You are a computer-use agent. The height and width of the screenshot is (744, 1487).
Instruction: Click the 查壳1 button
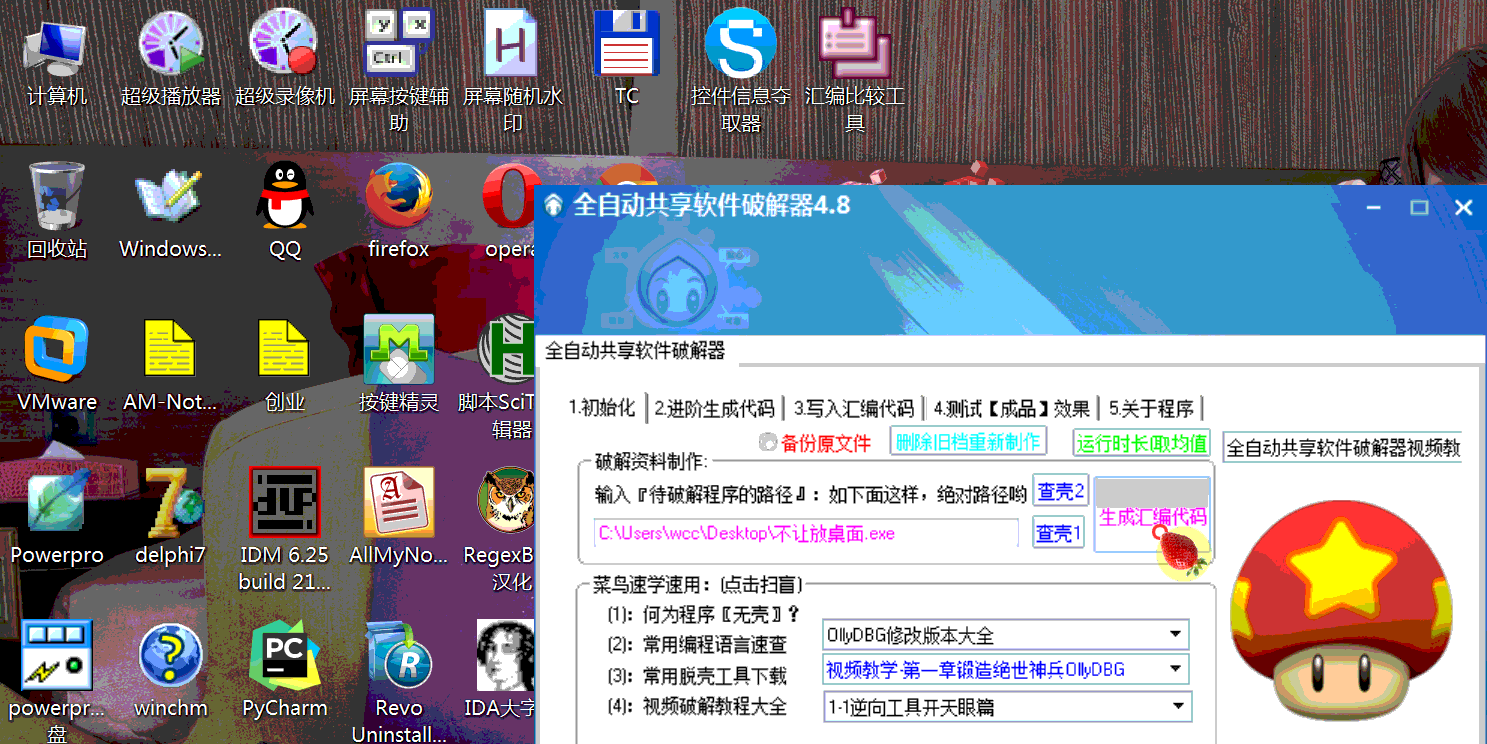(x=1058, y=533)
